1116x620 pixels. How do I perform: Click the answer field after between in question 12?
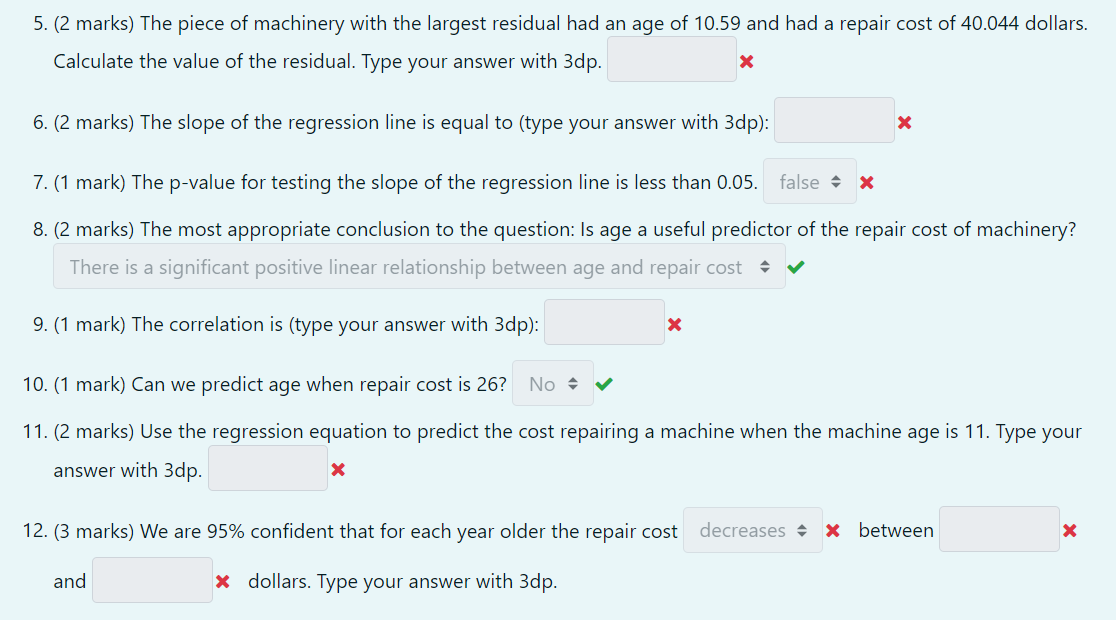[x=999, y=530]
